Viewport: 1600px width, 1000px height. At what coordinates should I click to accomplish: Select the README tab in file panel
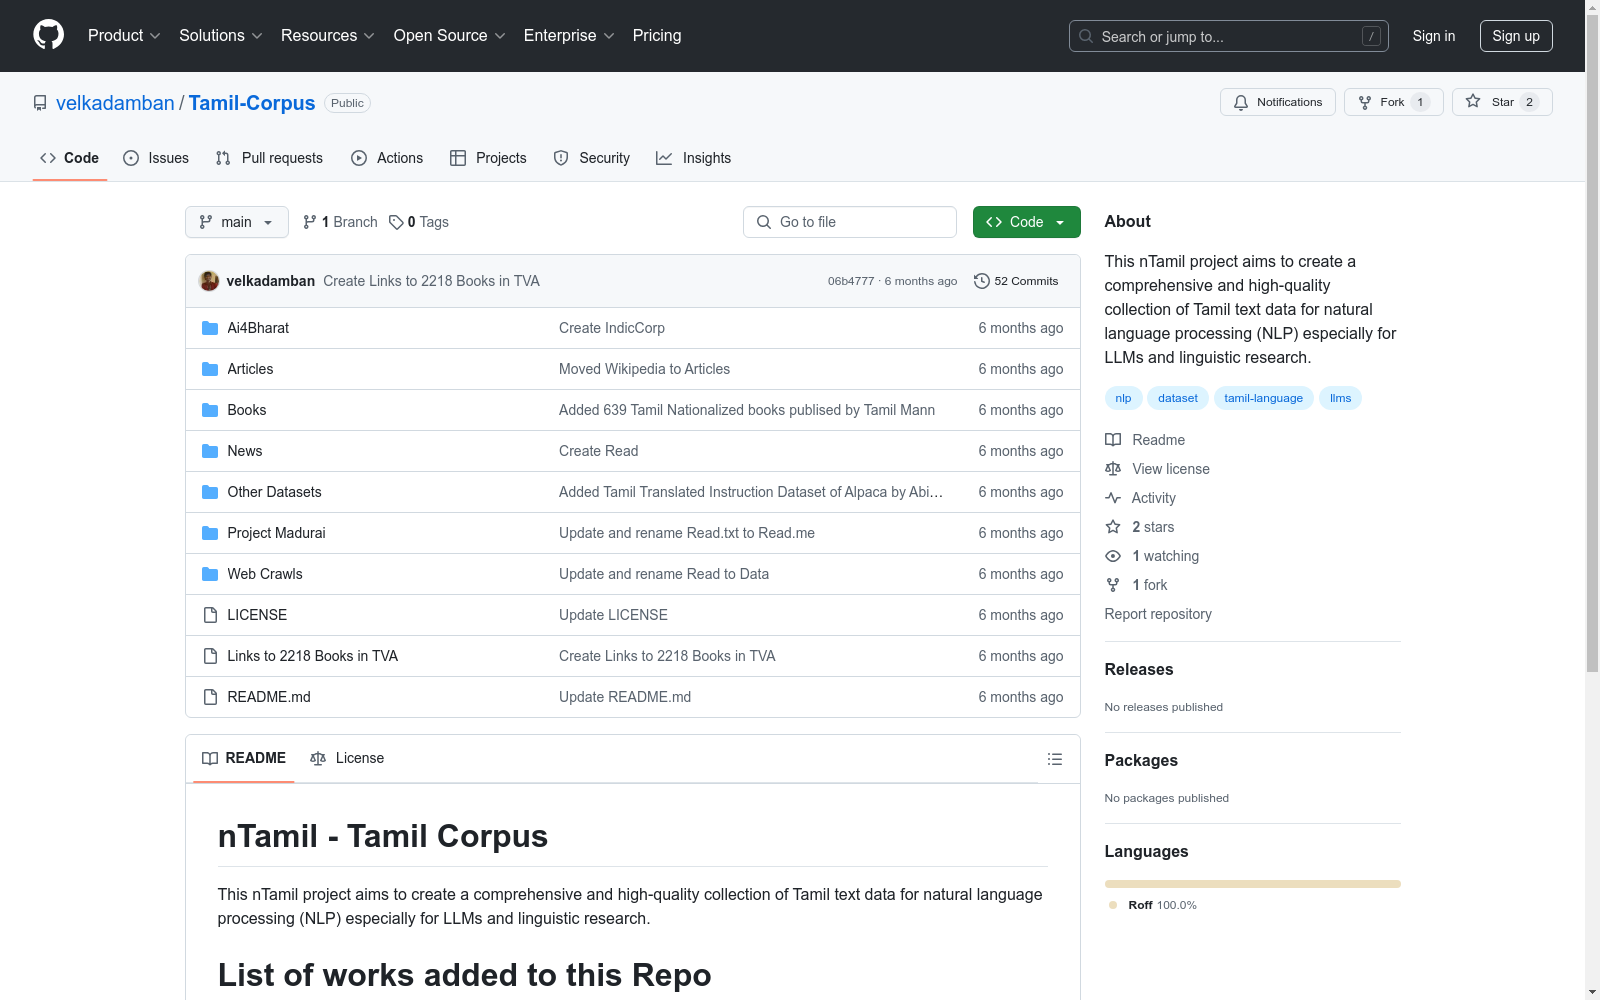(244, 758)
